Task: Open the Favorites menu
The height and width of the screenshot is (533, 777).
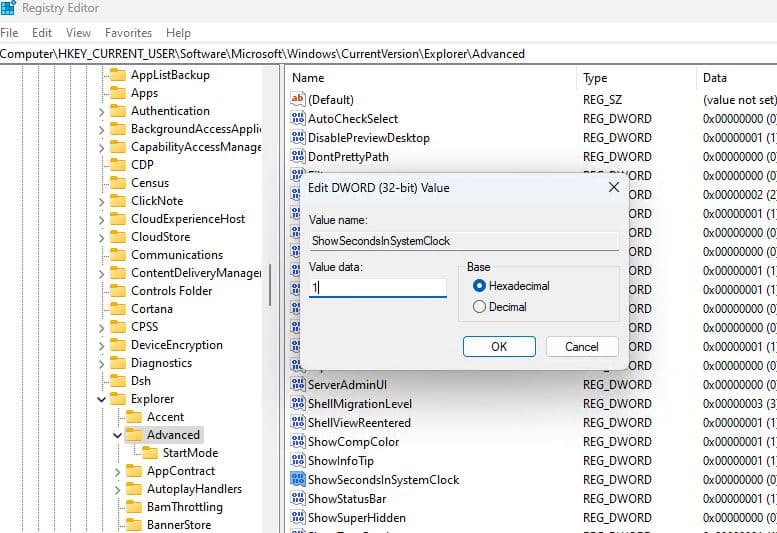Action: pos(128,33)
